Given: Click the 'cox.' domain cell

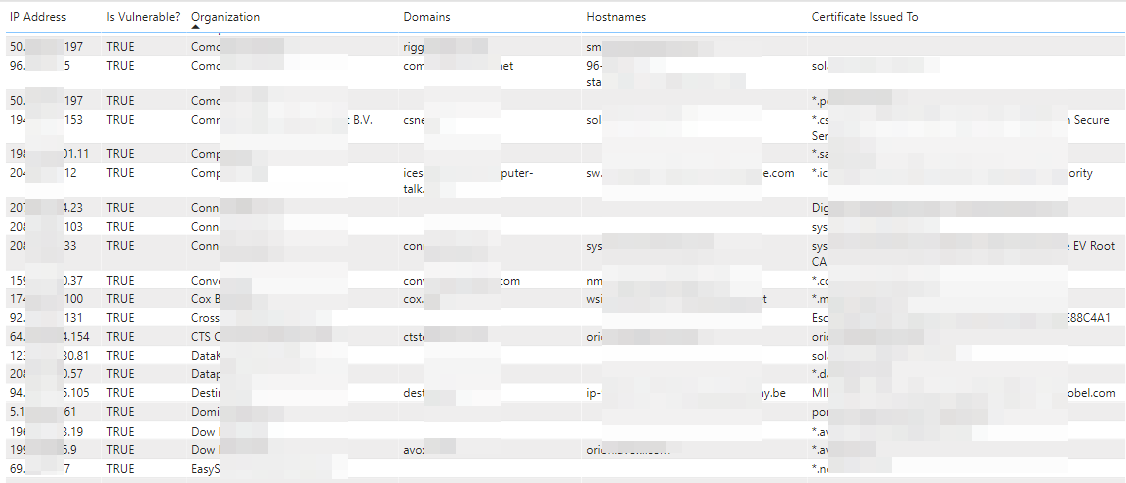Looking at the screenshot, I should [414, 299].
